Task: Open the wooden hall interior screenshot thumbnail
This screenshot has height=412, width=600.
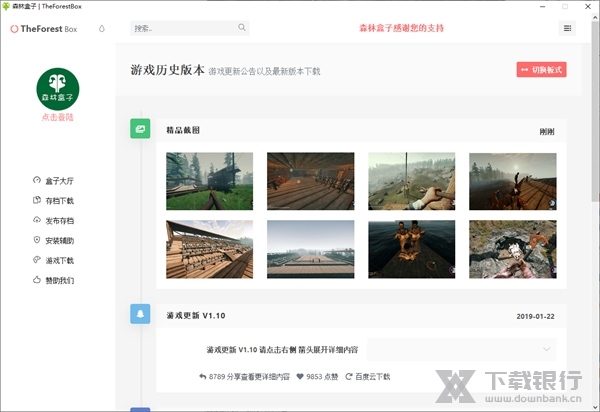Action: [x=310, y=181]
